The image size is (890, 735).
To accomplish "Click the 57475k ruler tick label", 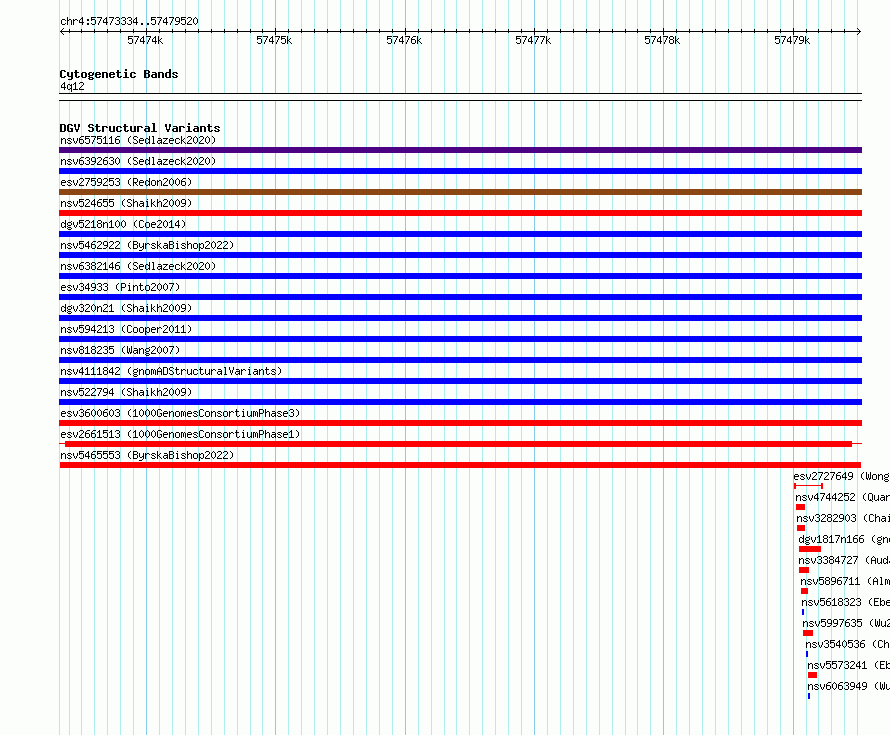I will pyautogui.click(x=274, y=40).
